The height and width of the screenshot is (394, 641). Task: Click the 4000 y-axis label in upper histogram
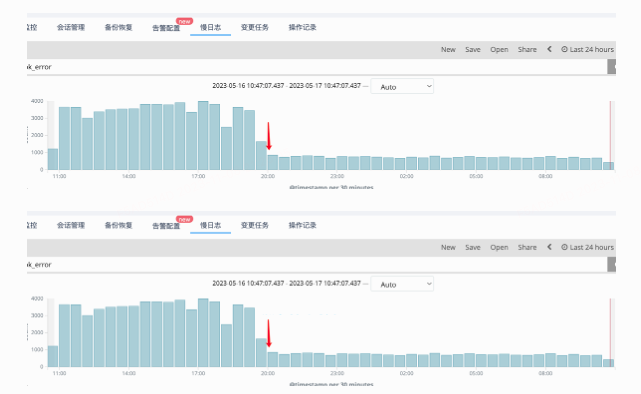(37, 101)
